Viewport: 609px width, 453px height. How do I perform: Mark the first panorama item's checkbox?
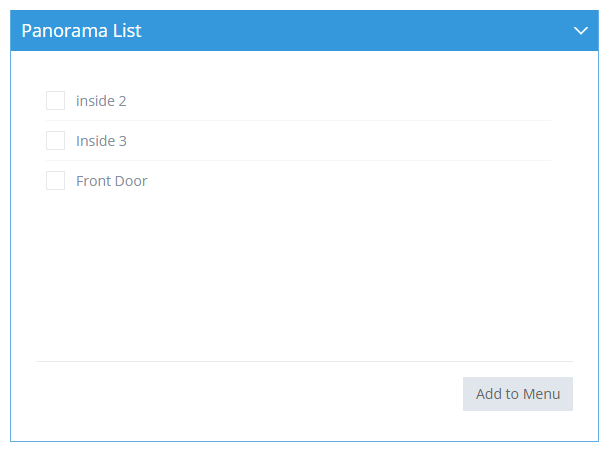click(56, 101)
